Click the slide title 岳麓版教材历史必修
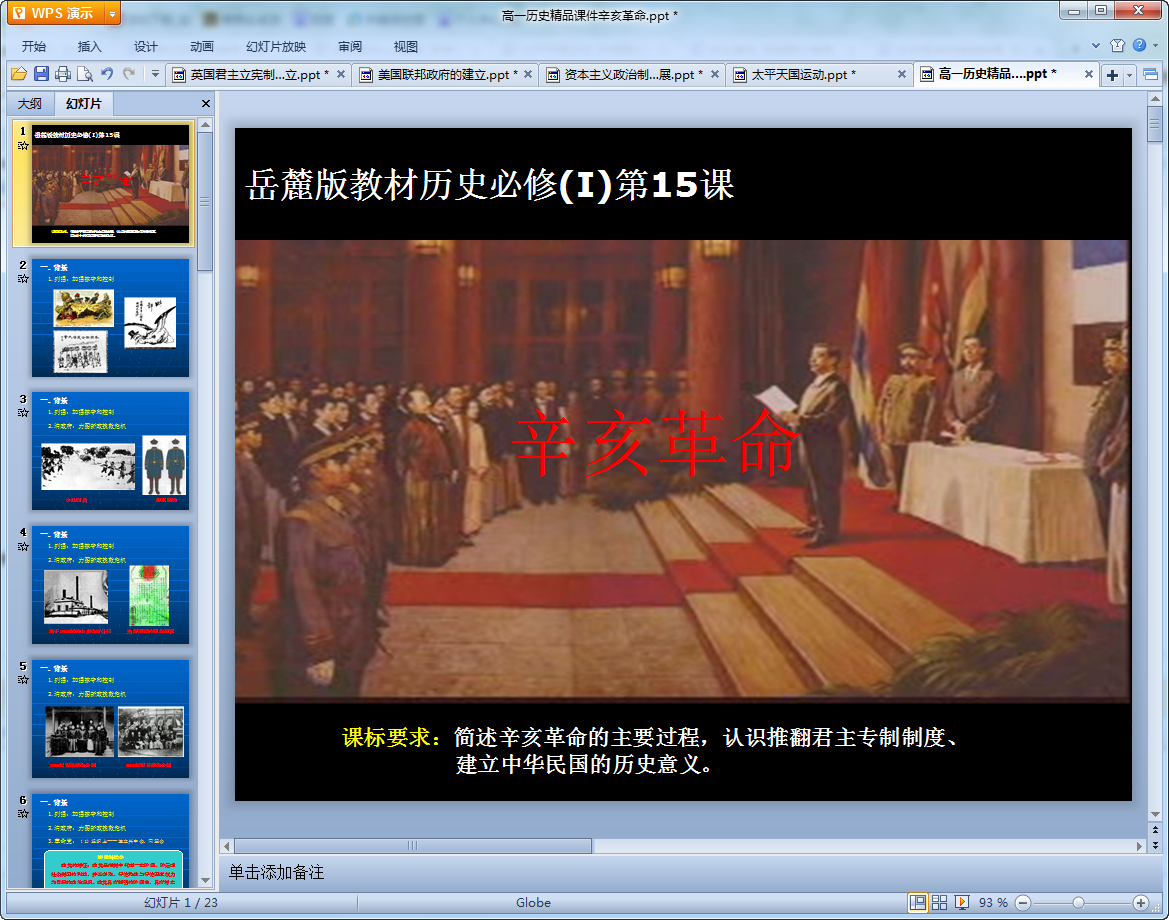 pyautogui.click(x=490, y=185)
